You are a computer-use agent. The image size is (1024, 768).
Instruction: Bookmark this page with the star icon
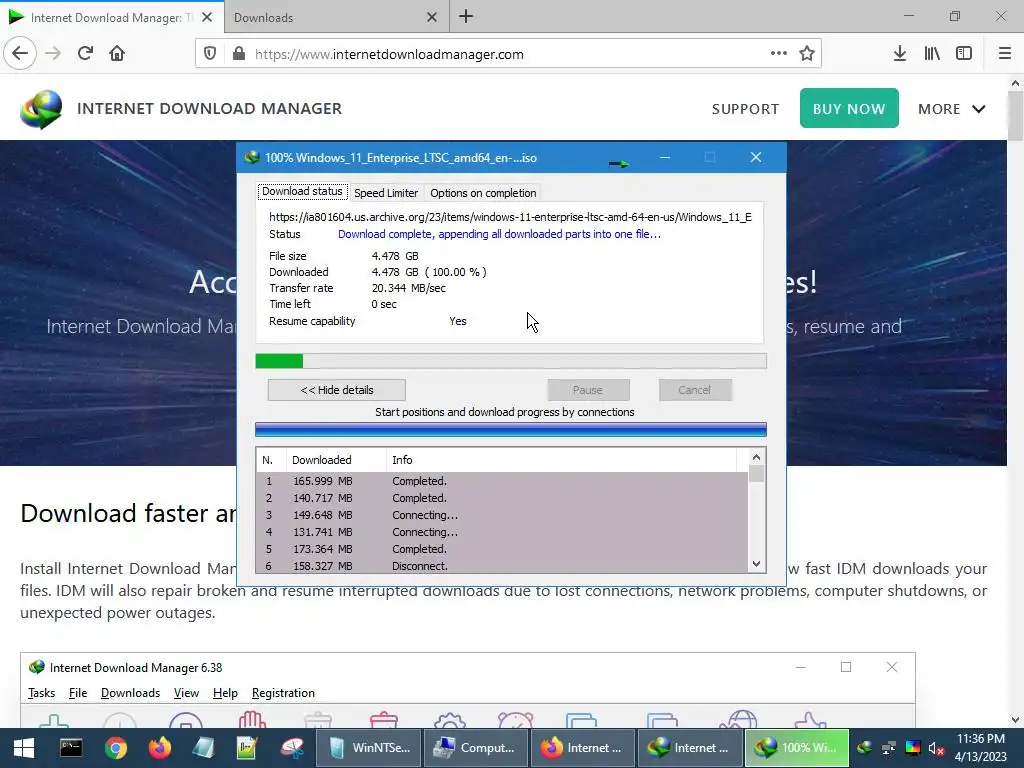(x=807, y=54)
